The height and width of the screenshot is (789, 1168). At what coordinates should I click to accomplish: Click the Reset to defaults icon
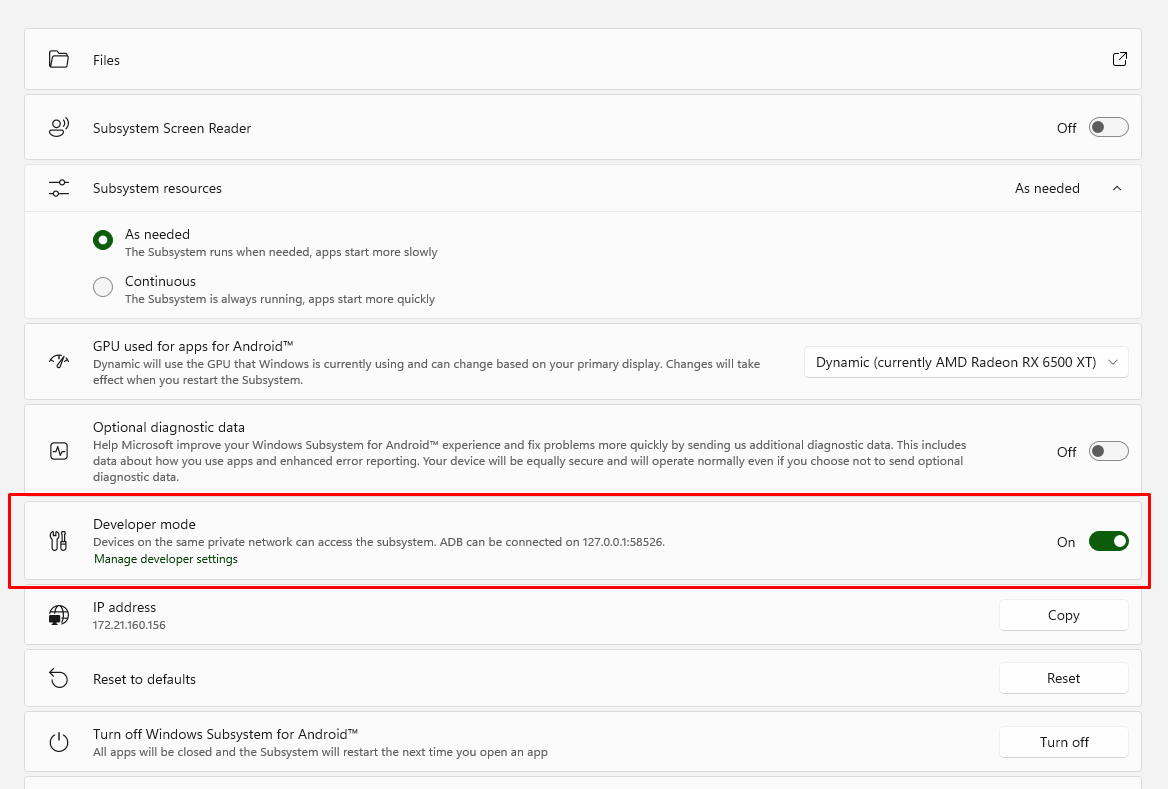pos(59,679)
